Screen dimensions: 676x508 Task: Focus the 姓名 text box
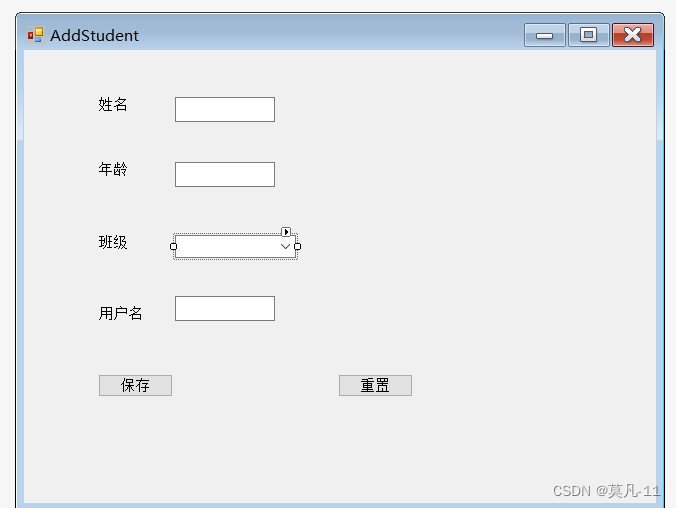point(225,110)
